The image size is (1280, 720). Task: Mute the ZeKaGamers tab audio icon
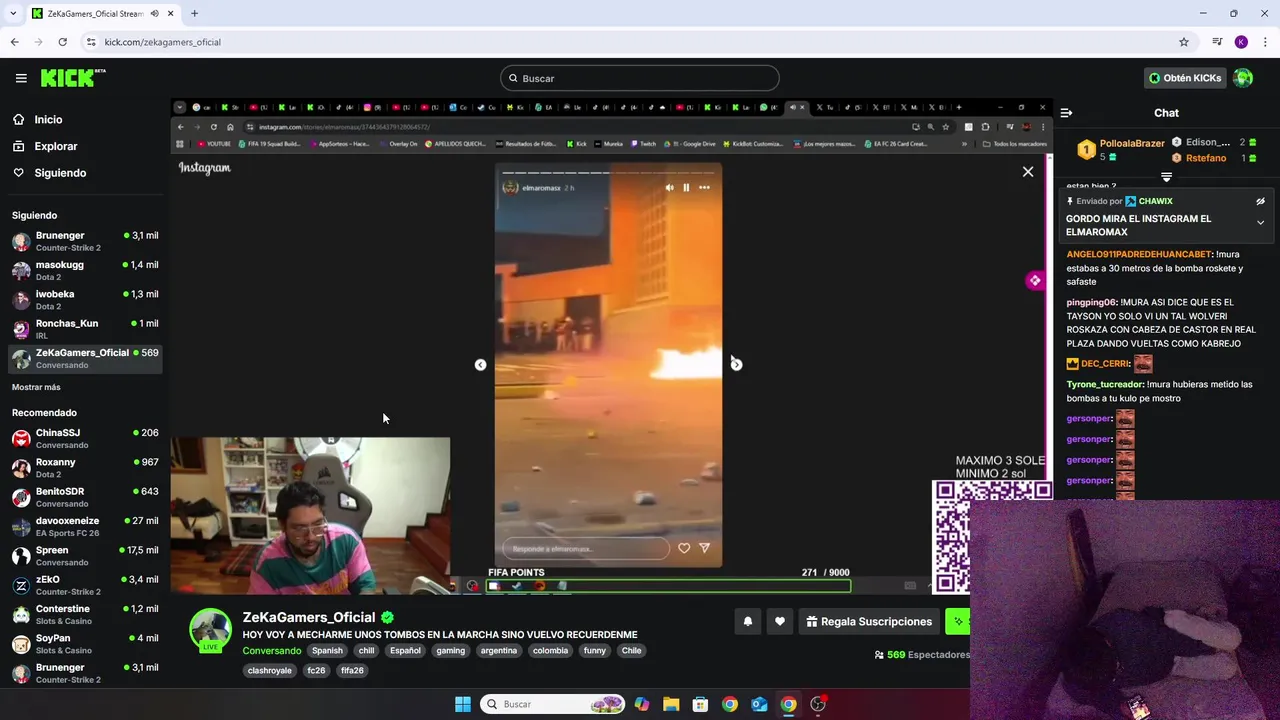[155, 13]
